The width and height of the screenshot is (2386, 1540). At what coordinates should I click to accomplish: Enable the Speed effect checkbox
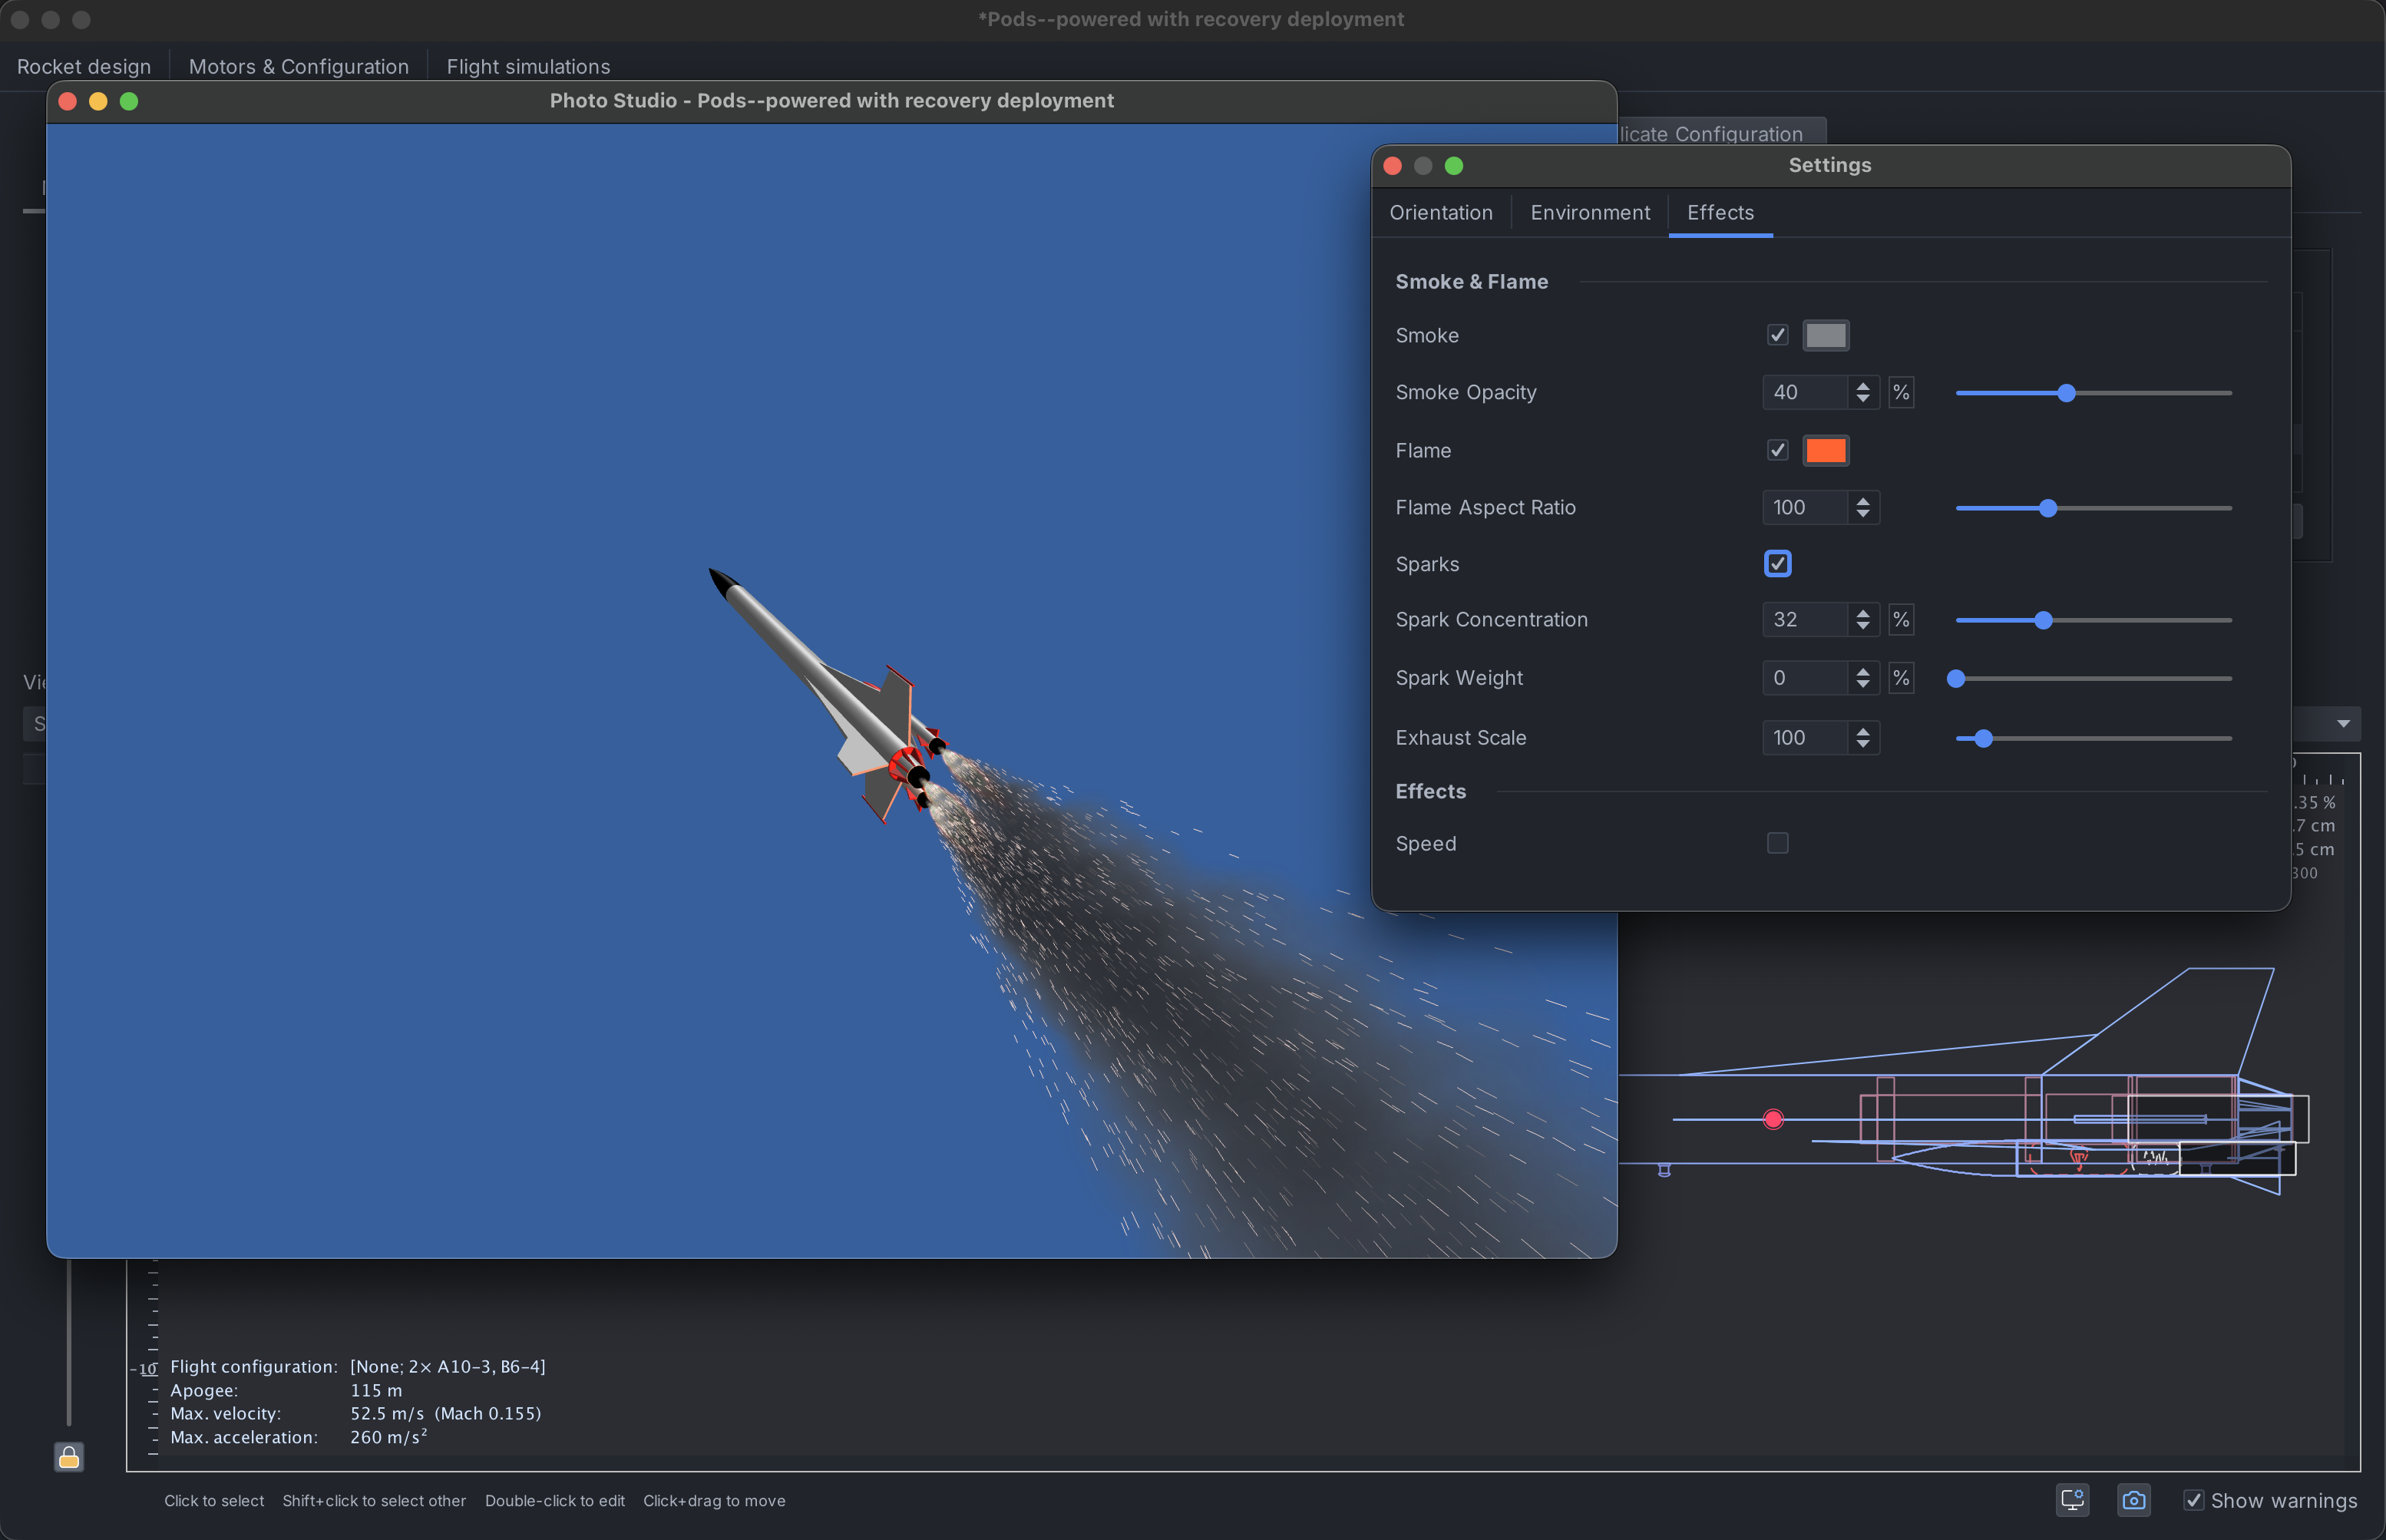[1777, 843]
